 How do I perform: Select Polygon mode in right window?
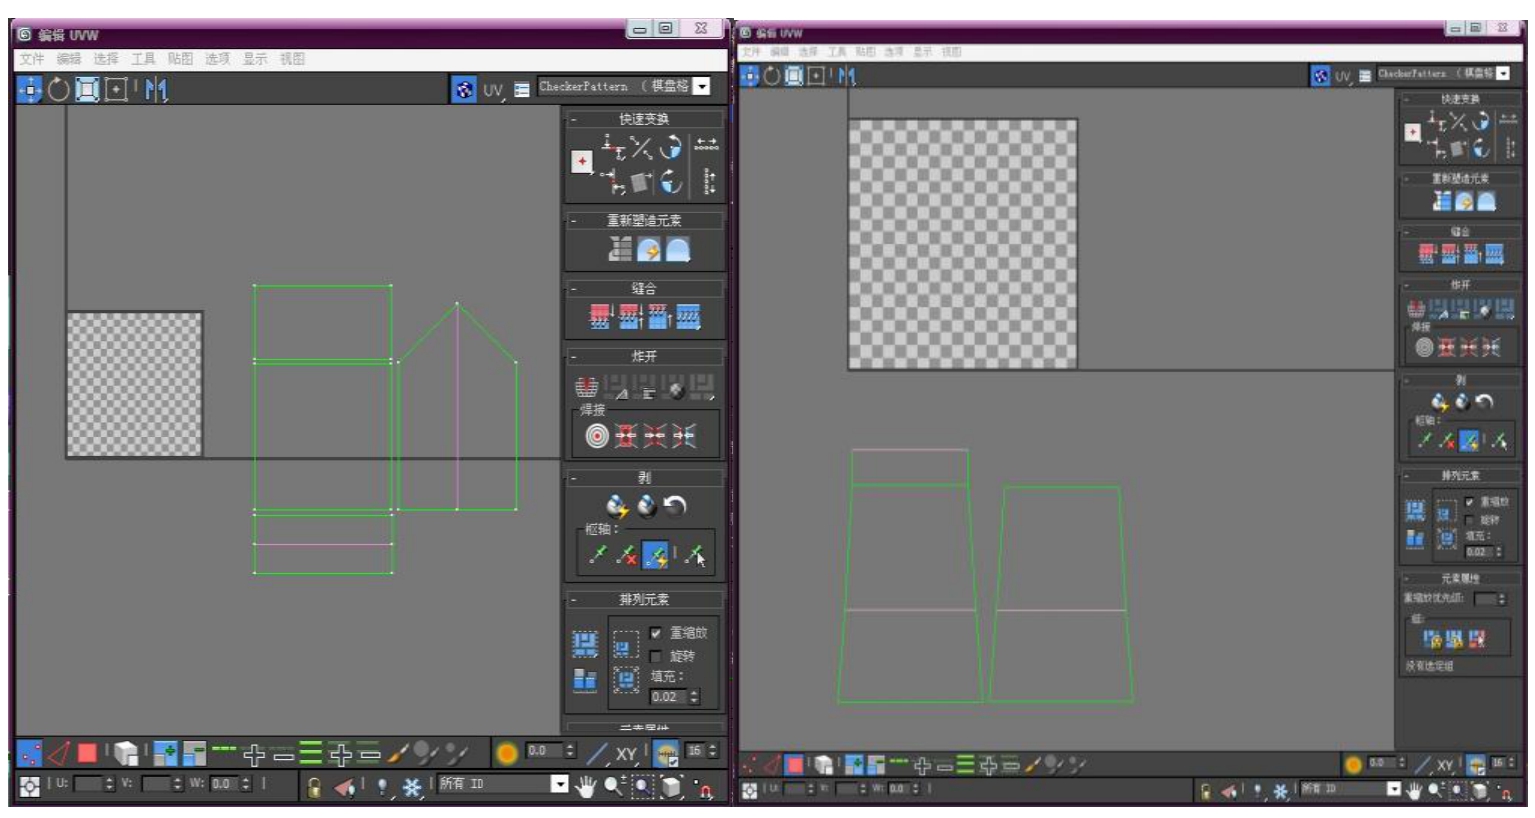[x=794, y=765]
